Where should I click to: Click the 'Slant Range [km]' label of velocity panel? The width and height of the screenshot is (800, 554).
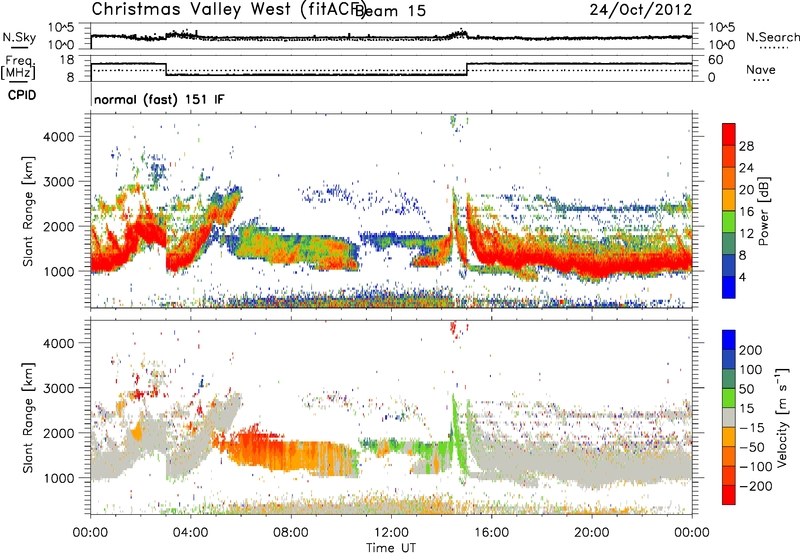pos(28,417)
